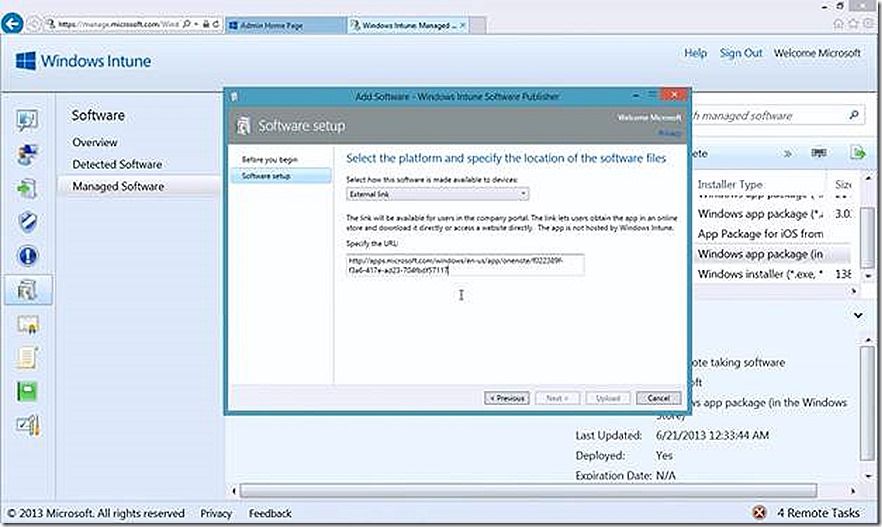This screenshot has height=527, width=882.
Task: Click the Software setup header icon
Action: coord(244,125)
